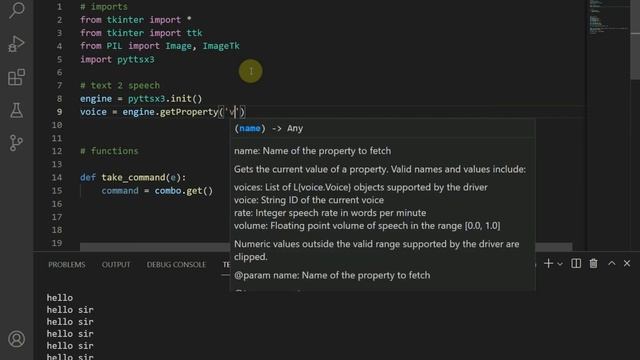Click 'volume: Floating point volume' tooltip line
Screen dimensions: 640x360
coord(367,226)
